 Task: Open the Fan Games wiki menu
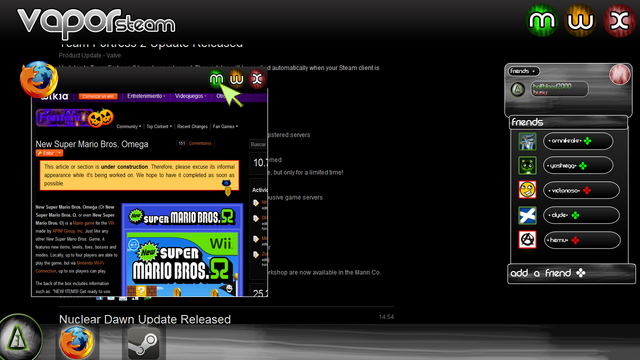(x=225, y=127)
